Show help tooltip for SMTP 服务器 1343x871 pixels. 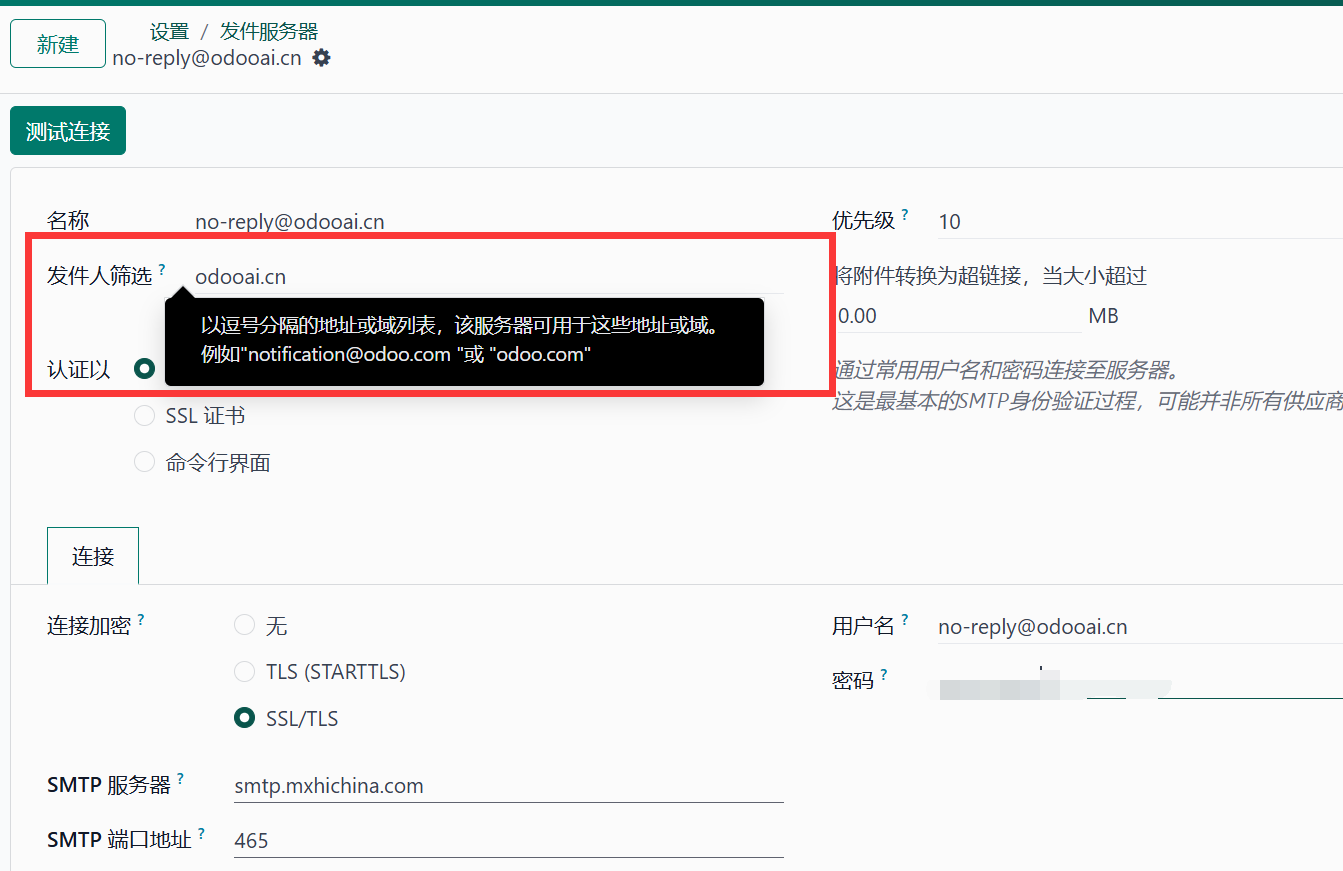181,779
